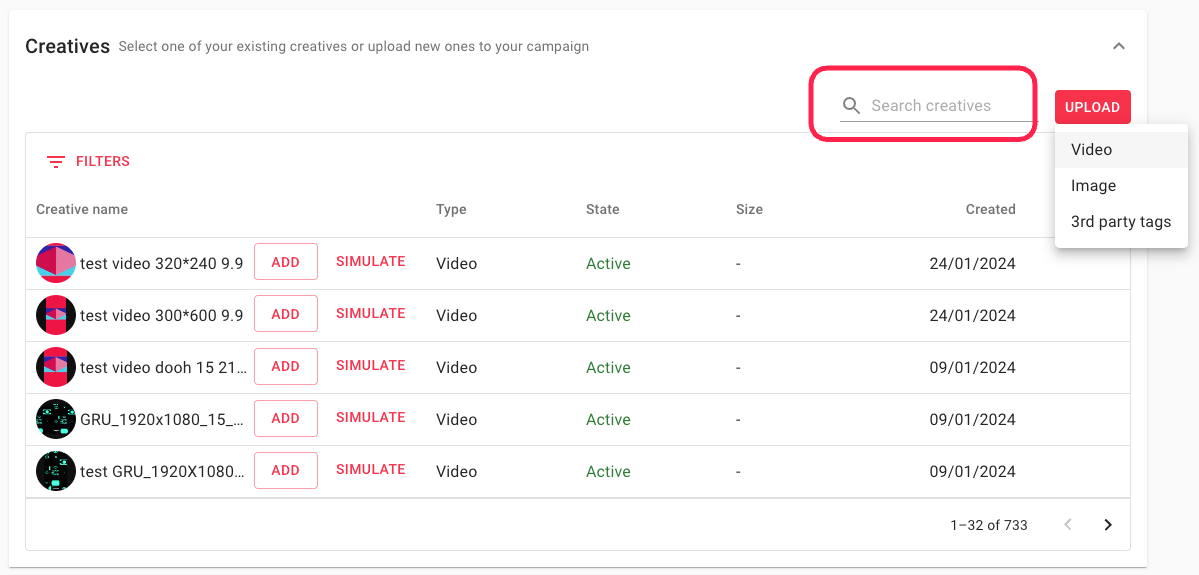Go to previous page of creatives
The width and height of the screenshot is (1199, 575).
(x=1068, y=525)
